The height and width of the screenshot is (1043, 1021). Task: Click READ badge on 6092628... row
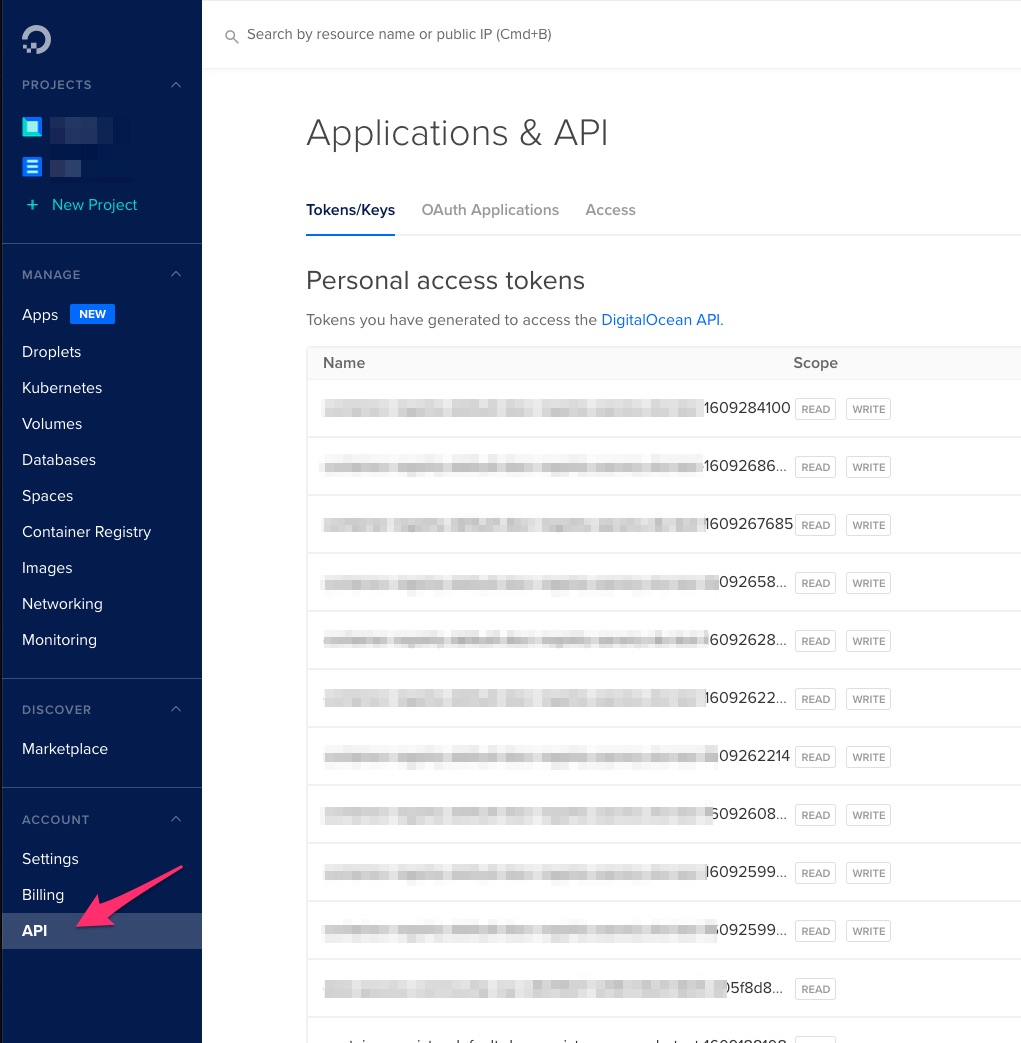click(815, 641)
